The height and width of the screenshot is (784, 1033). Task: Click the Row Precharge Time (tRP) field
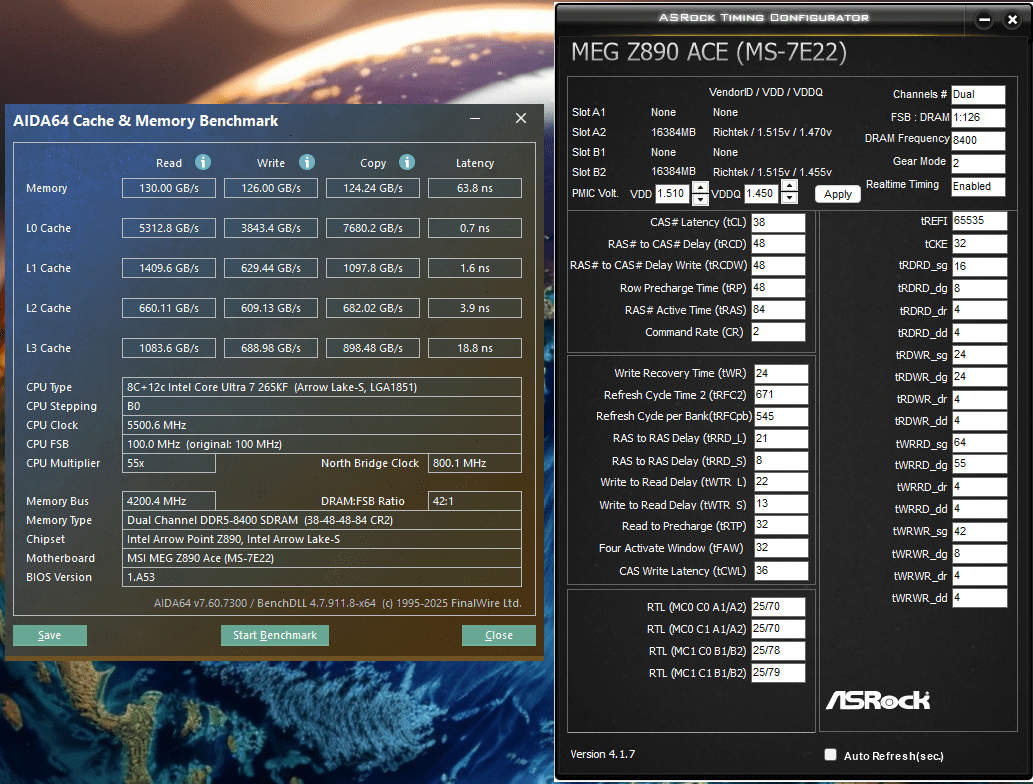click(x=777, y=288)
